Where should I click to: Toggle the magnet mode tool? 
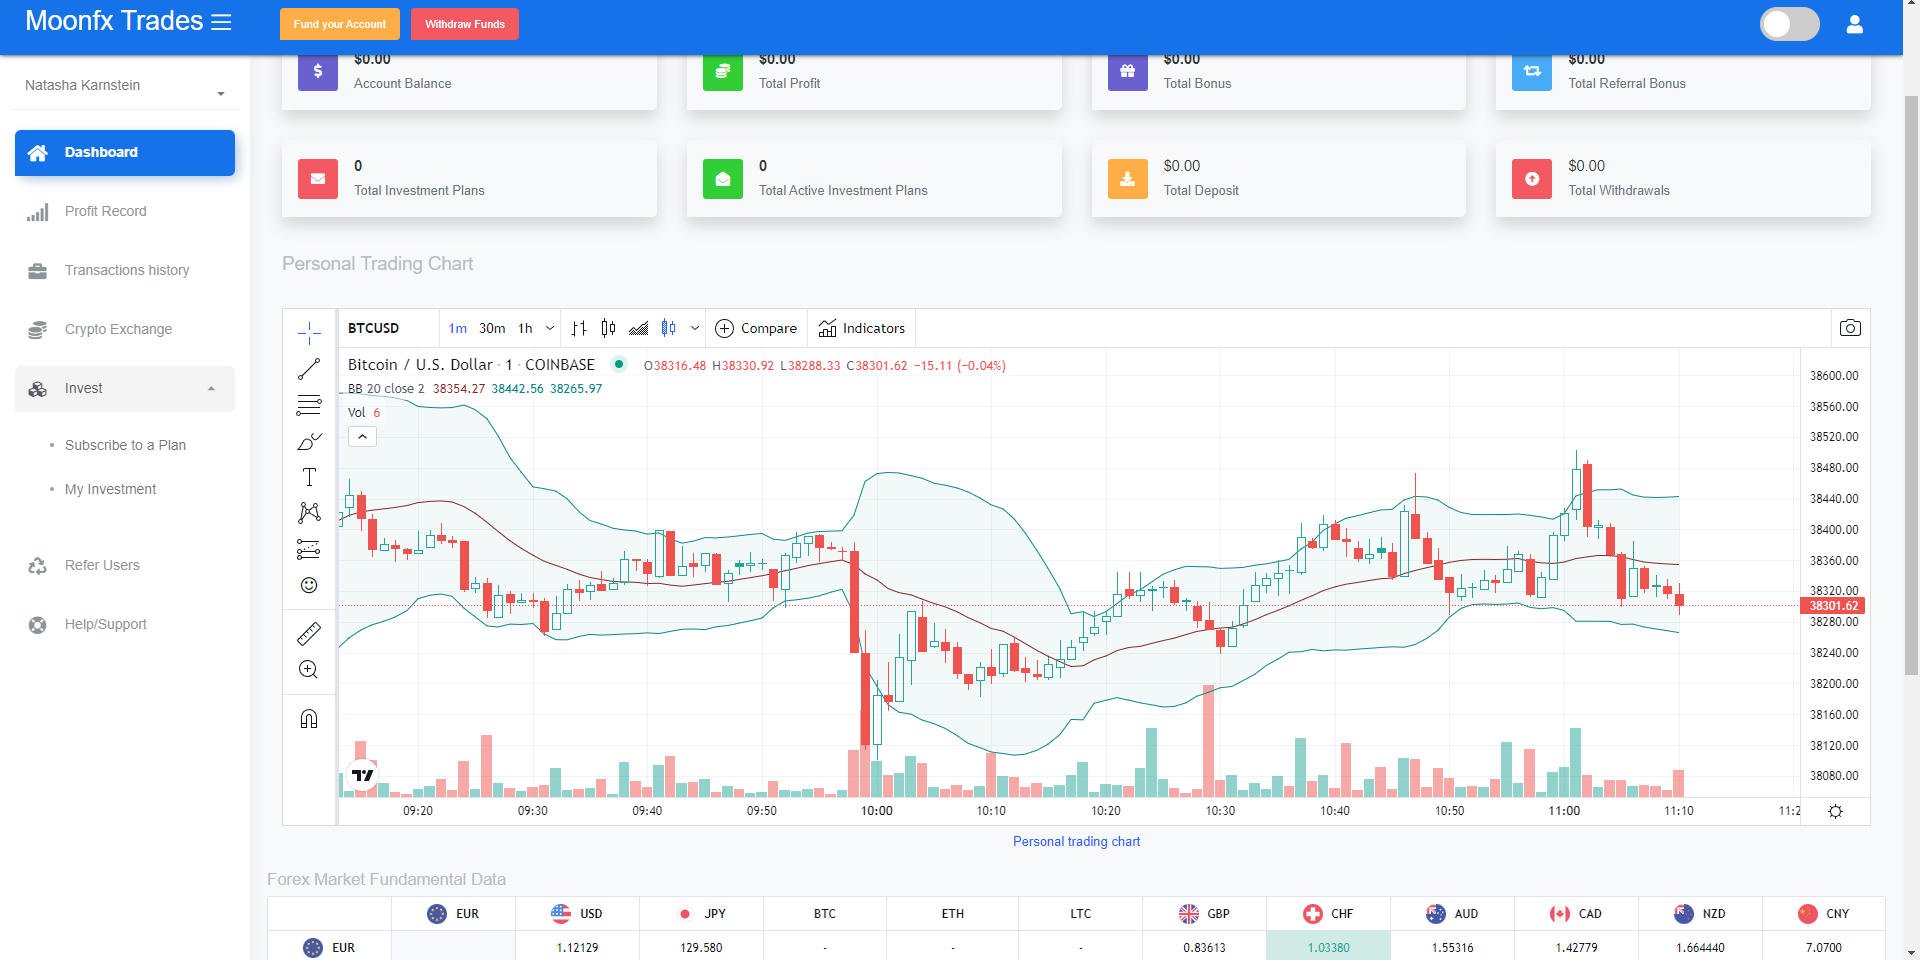(309, 719)
